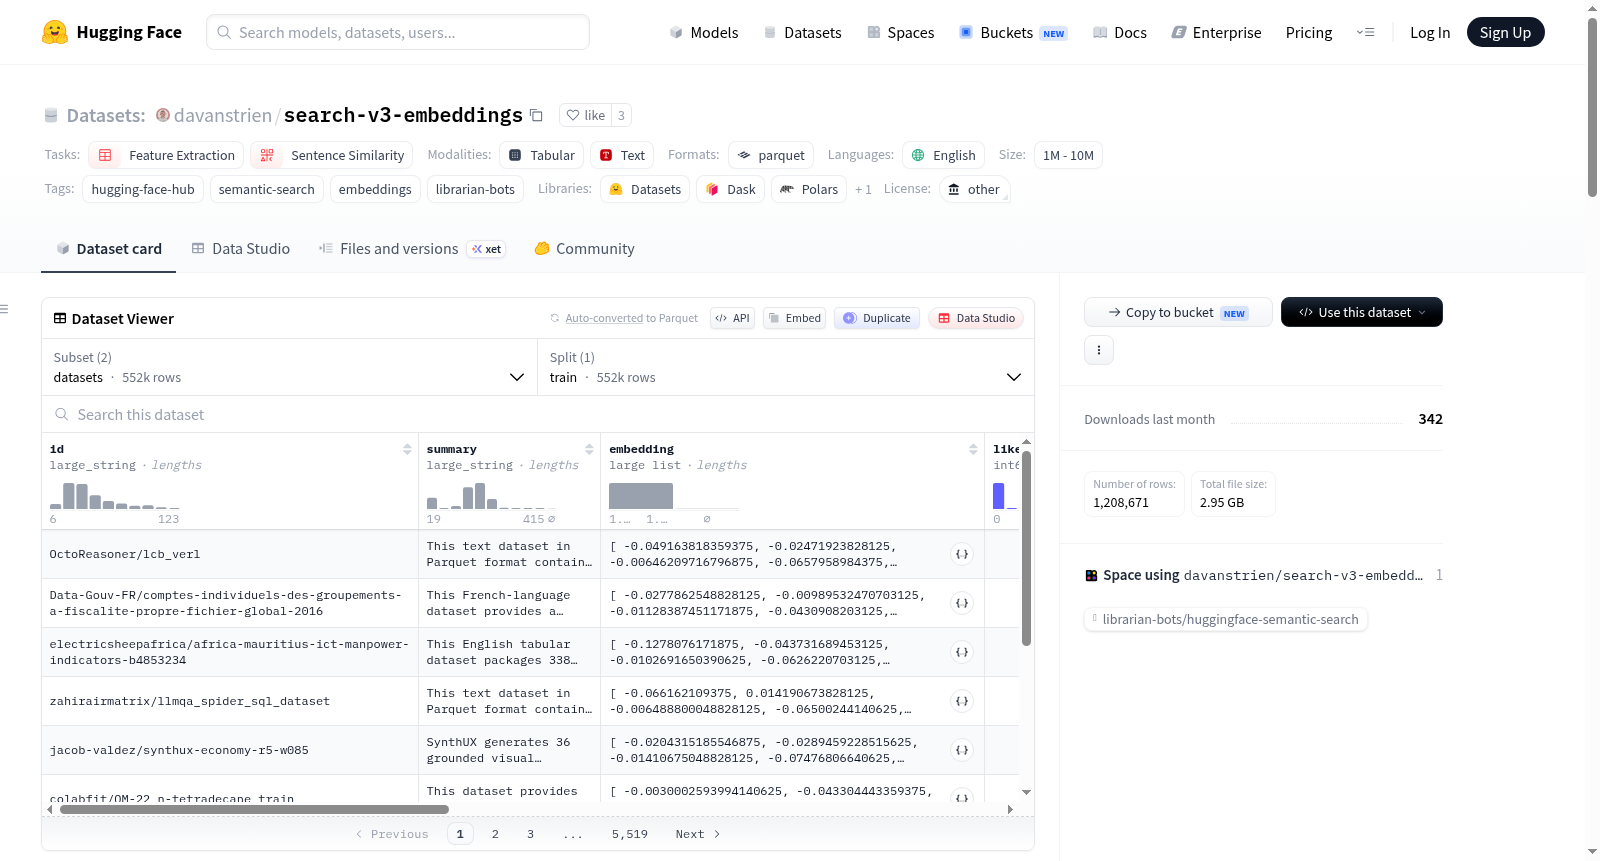
Task: Open the Split train dropdown
Action: coord(786,367)
